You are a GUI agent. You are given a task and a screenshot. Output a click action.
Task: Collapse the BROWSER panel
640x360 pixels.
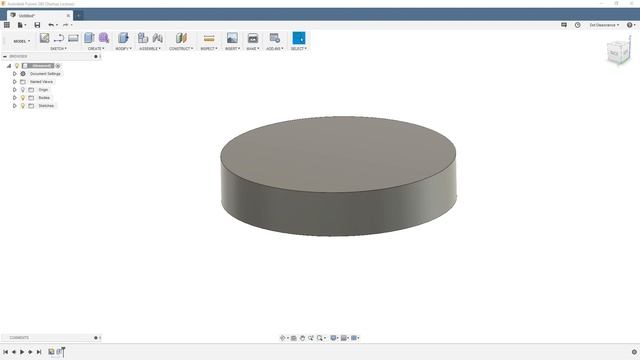click(x=5, y=56)
